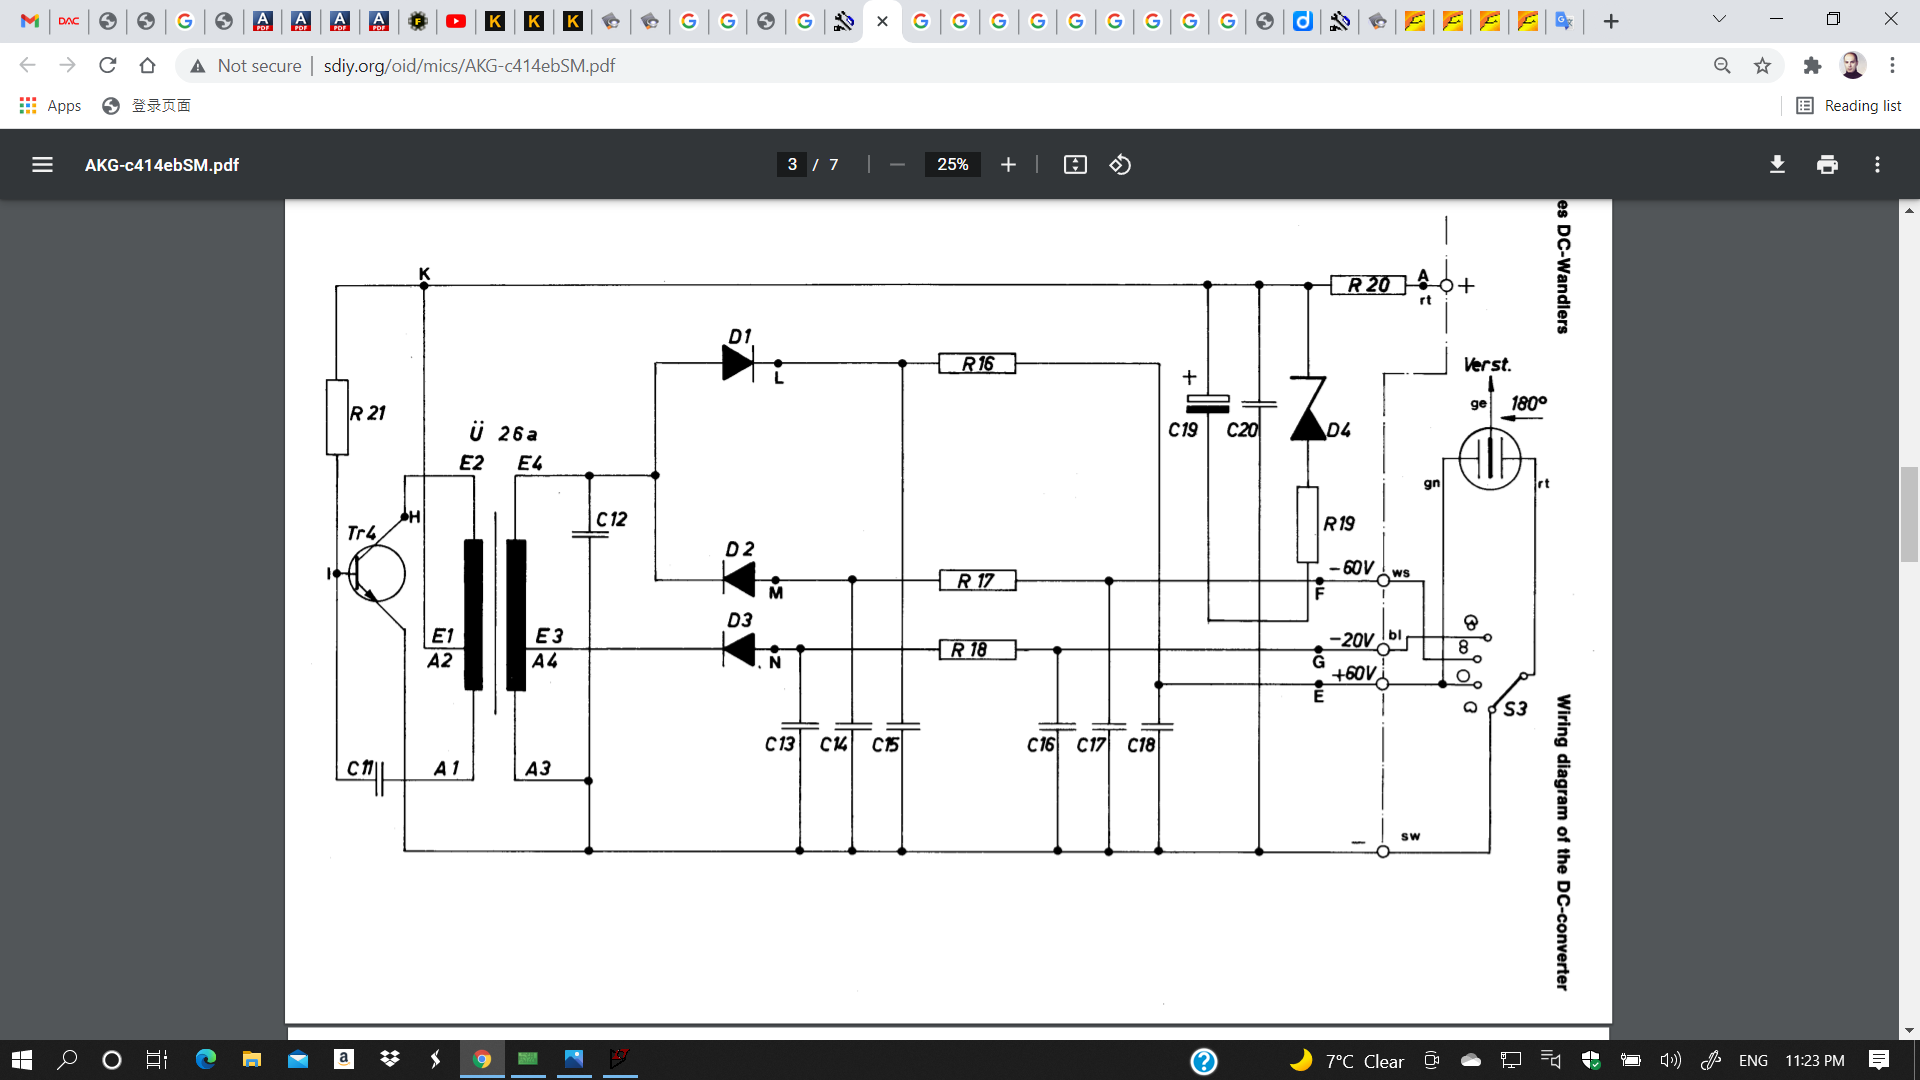1920x1080 pixels.
Task: Click the address bar URL
Action: [x=469, y=65]
